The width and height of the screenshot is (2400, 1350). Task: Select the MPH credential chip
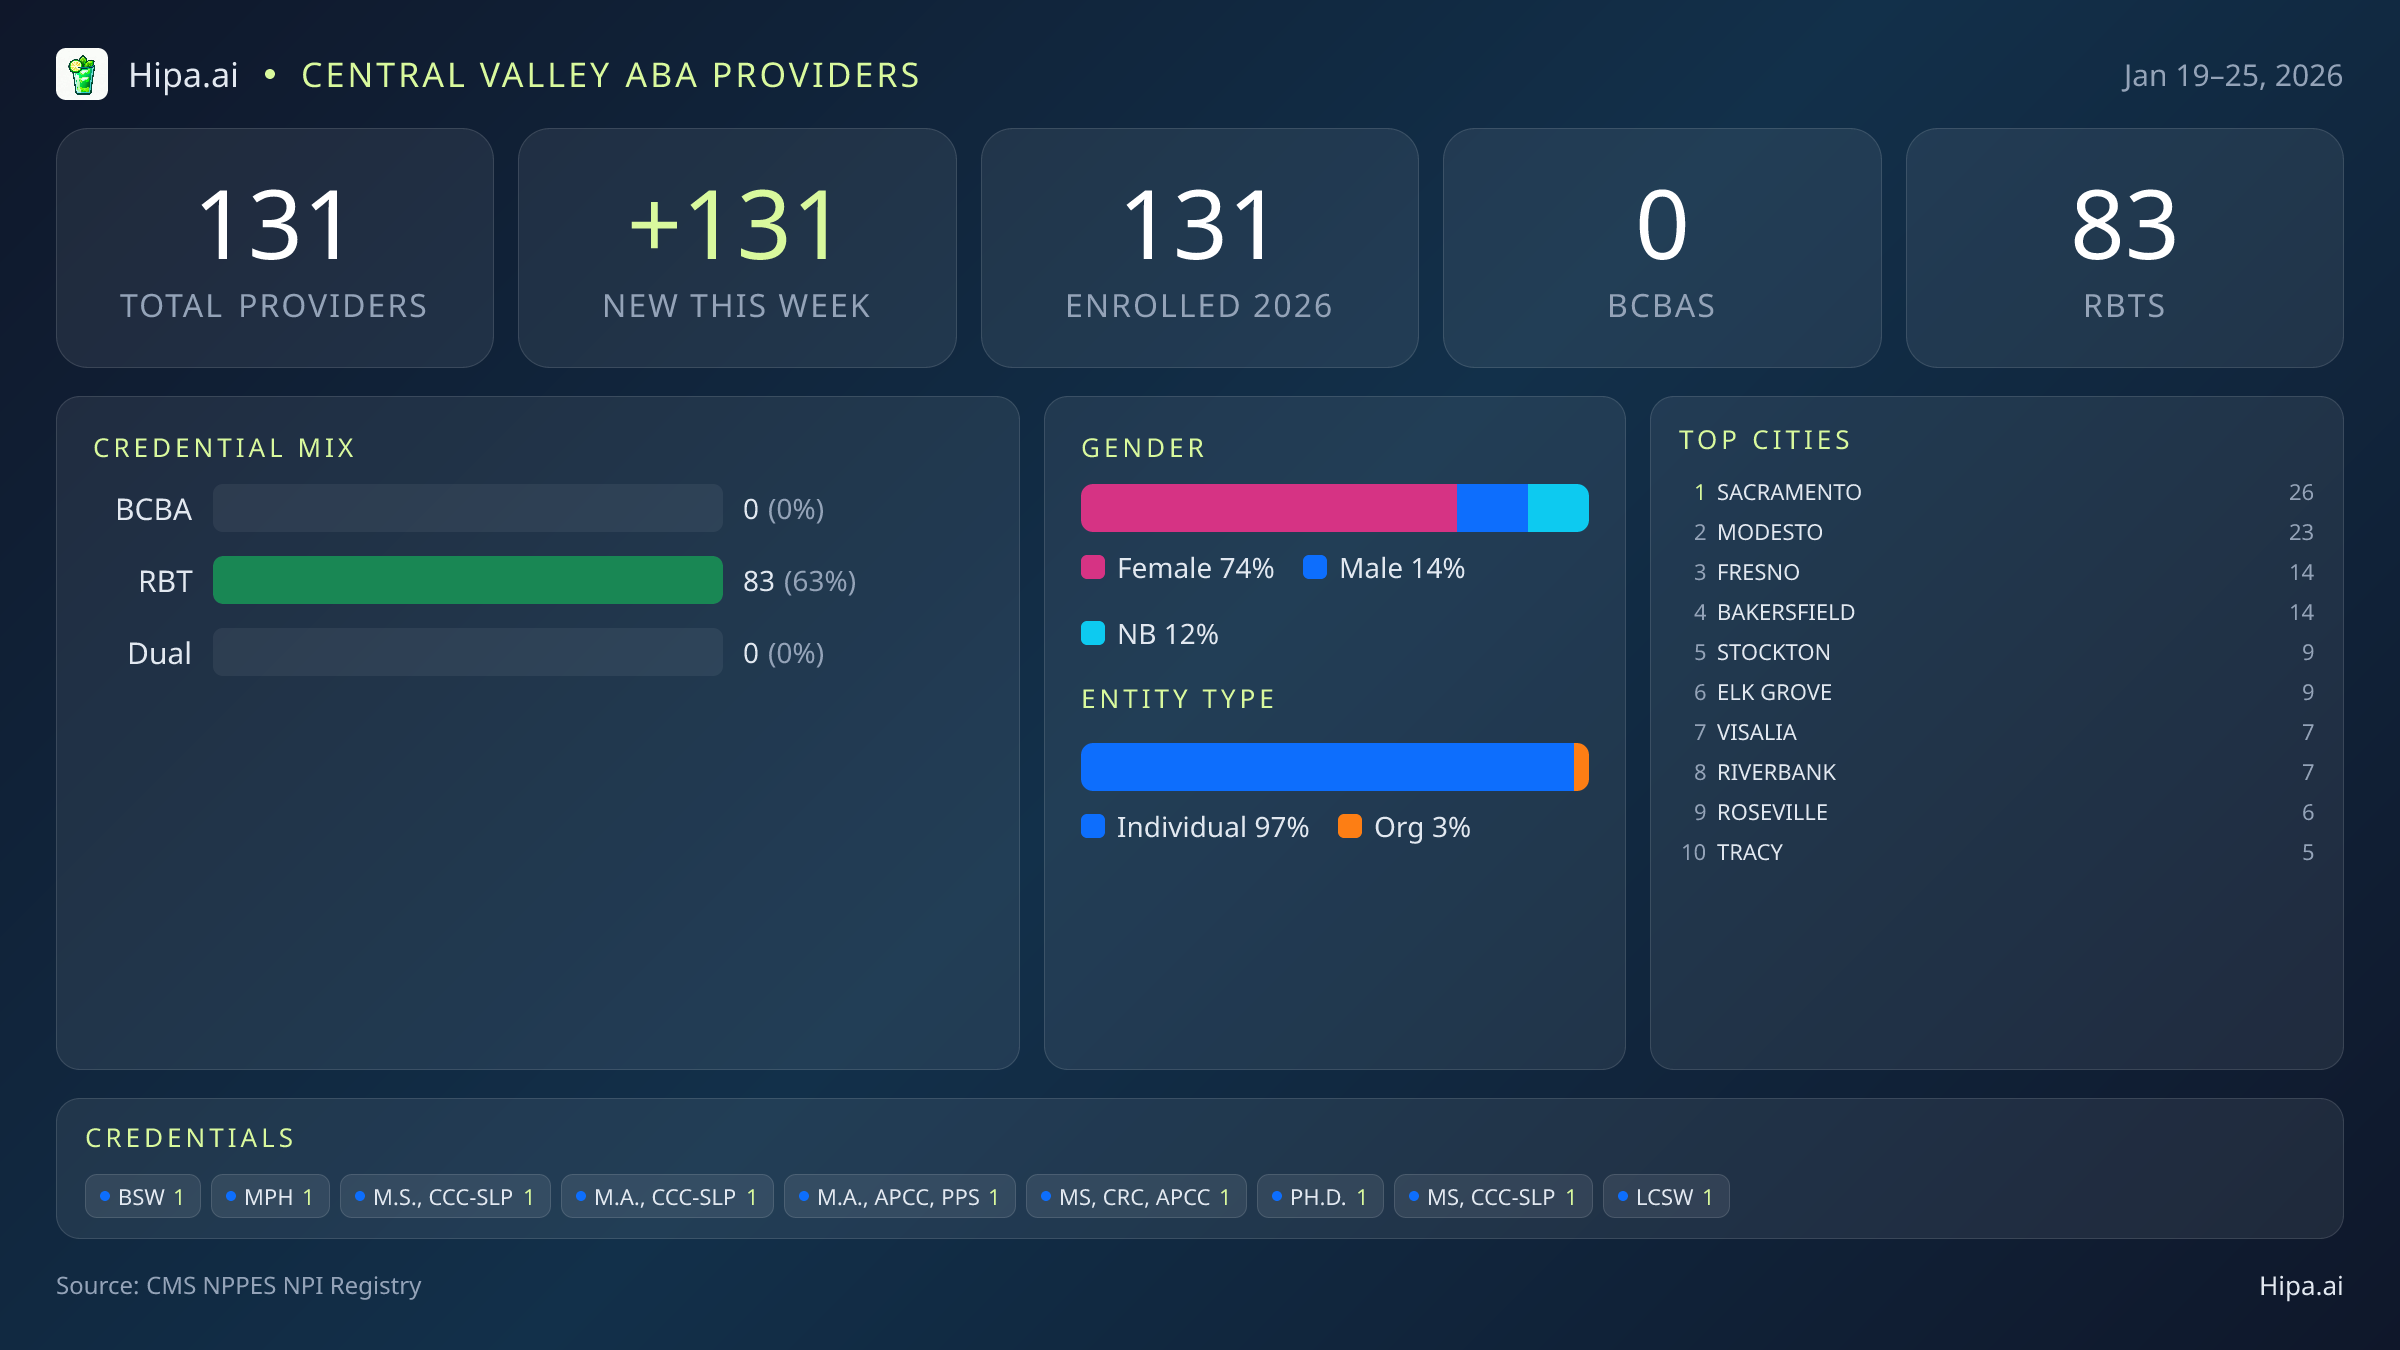[270, 1197]
